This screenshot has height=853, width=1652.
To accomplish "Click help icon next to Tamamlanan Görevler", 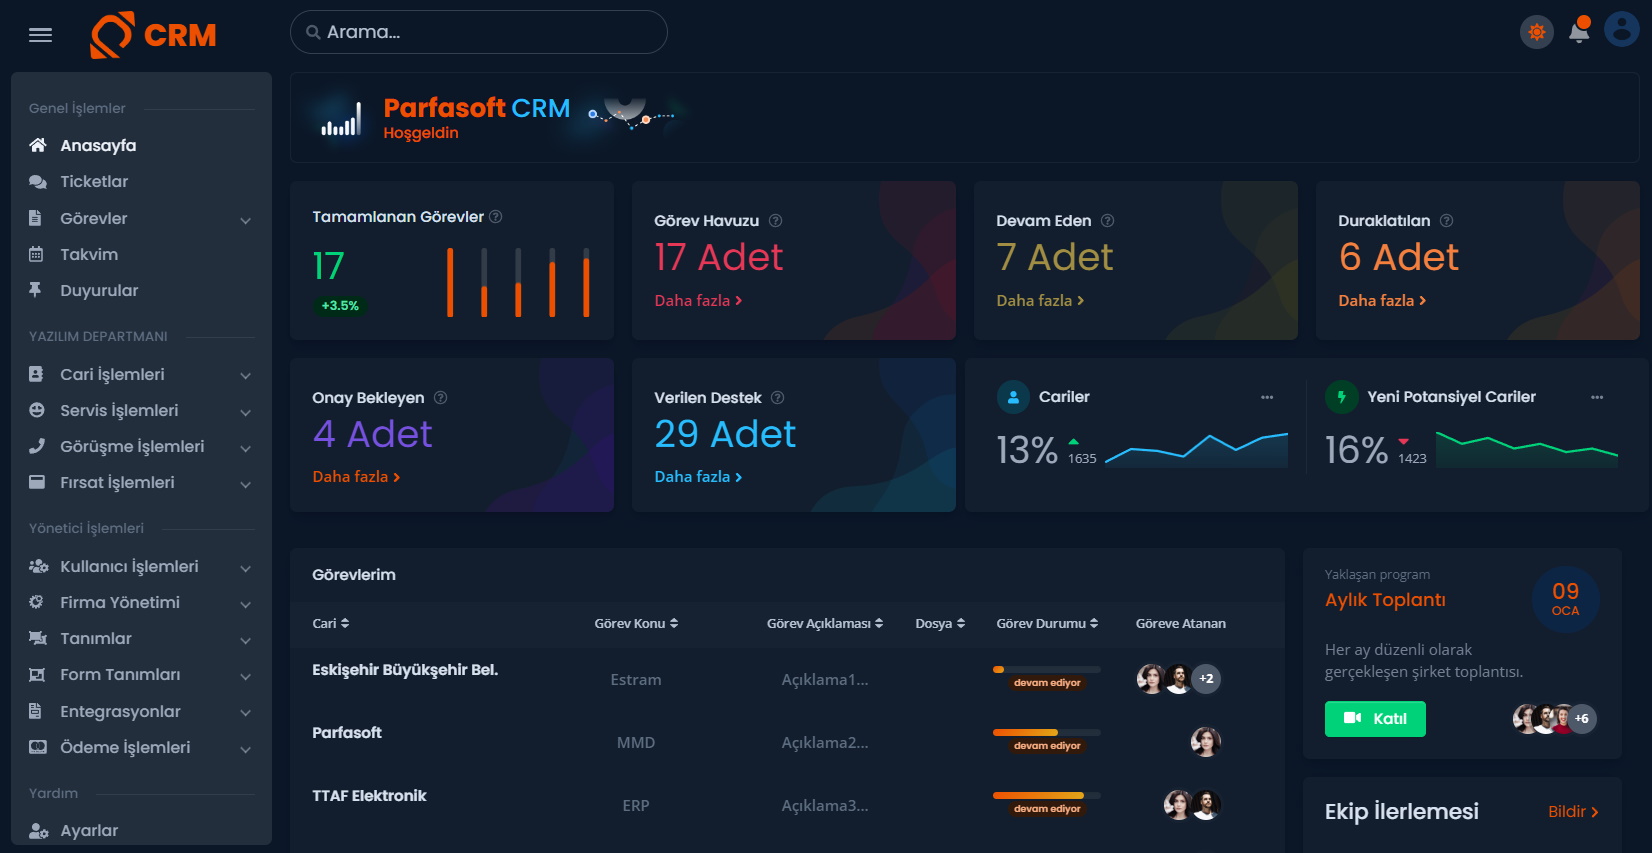I will pyautogui.click(x=496, y=217).
